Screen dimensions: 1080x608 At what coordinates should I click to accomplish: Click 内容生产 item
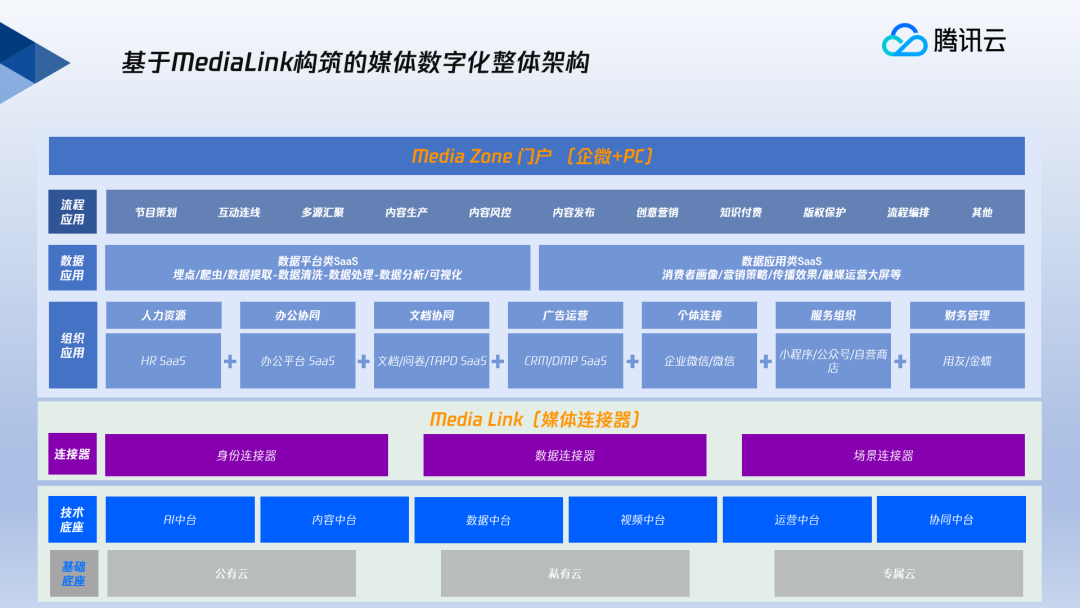406,212
